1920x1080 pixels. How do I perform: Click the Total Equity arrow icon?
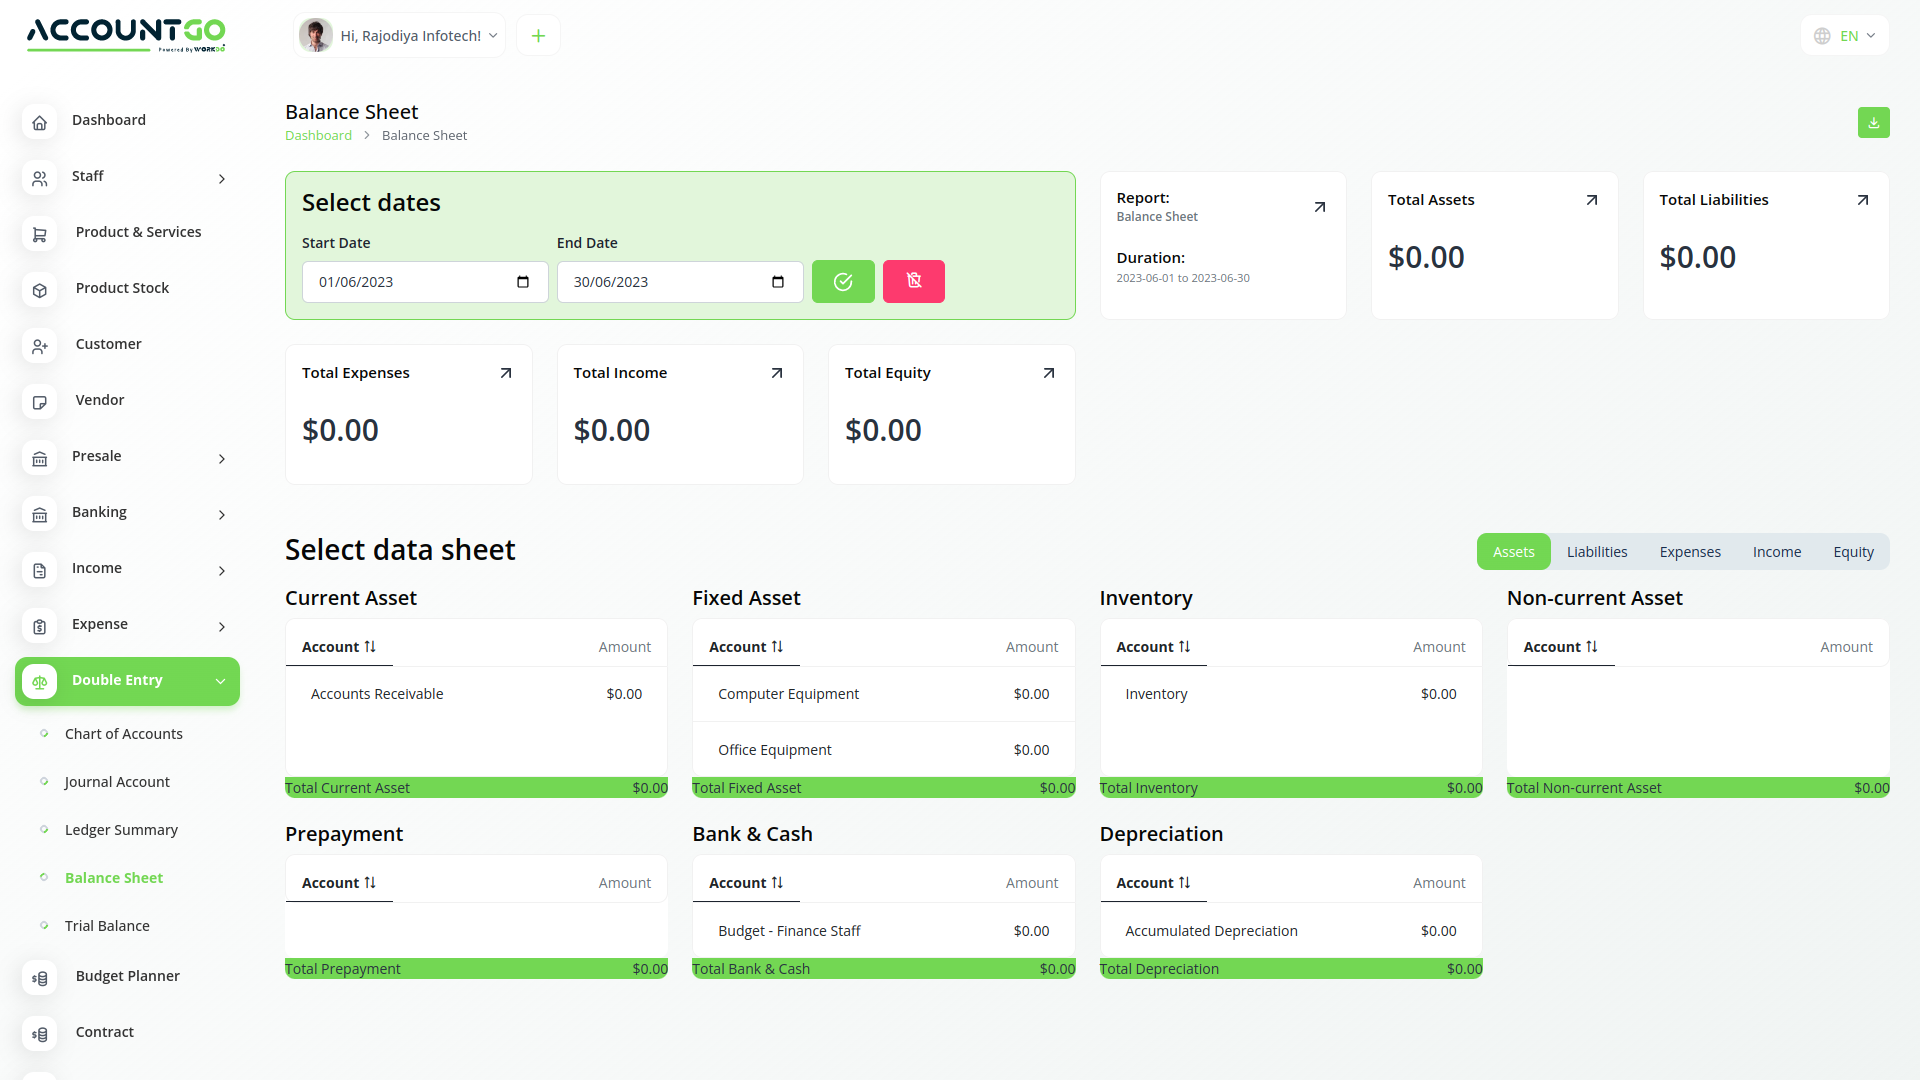click(1048, 373)
